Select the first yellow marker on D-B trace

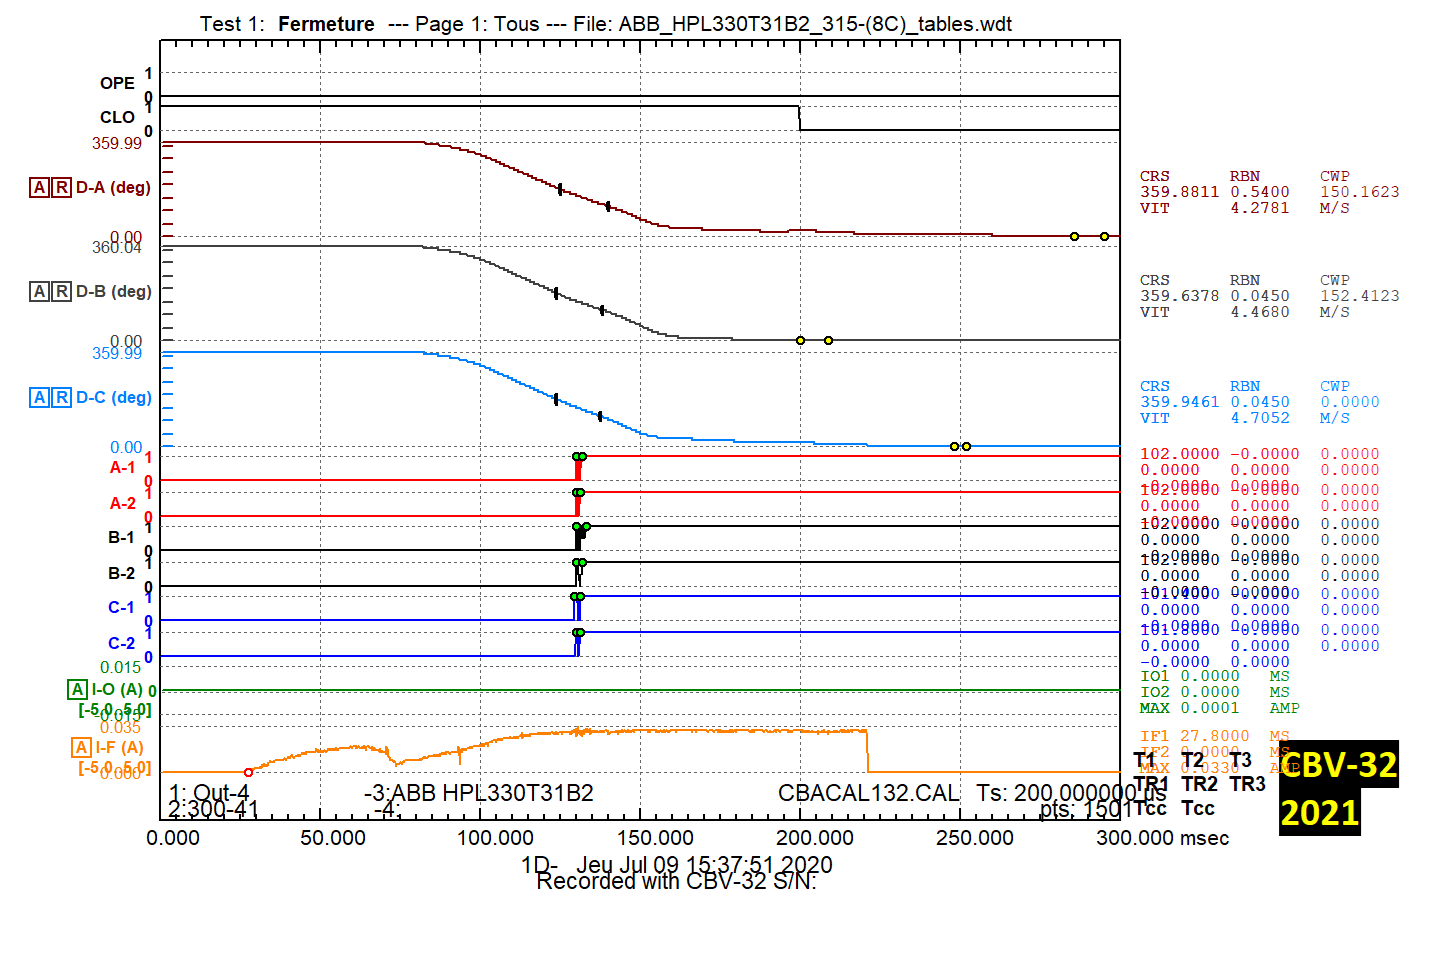pyautogui.click(x=800, y=341)
